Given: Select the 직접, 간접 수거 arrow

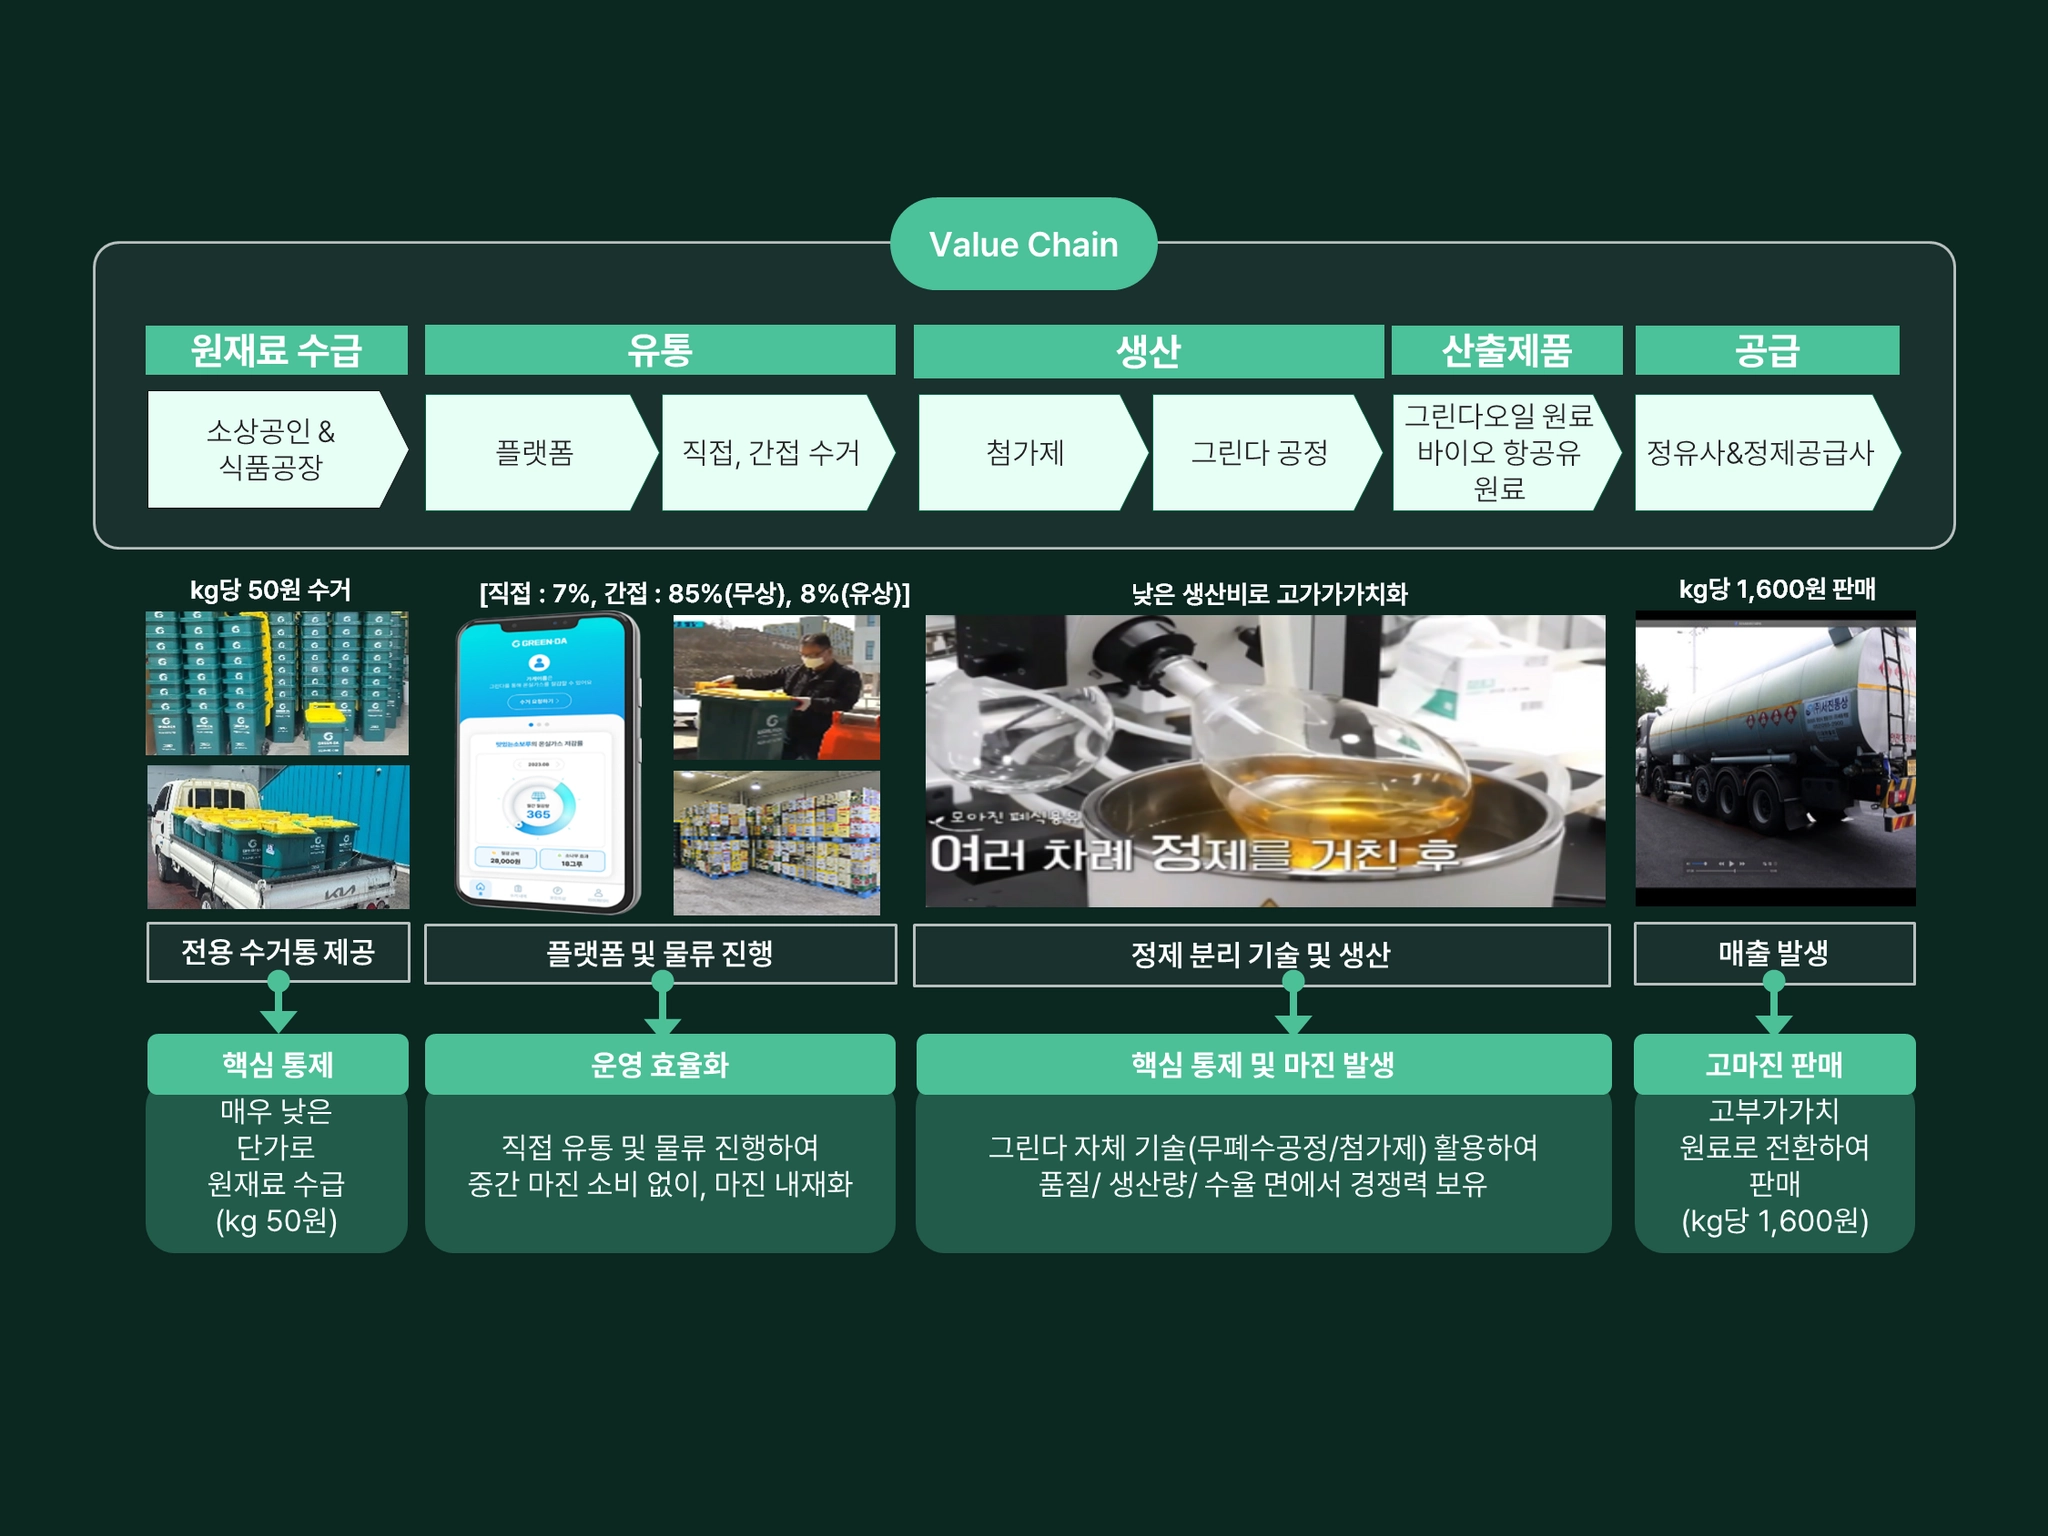Looking at the screenshot, I should 770,453.
